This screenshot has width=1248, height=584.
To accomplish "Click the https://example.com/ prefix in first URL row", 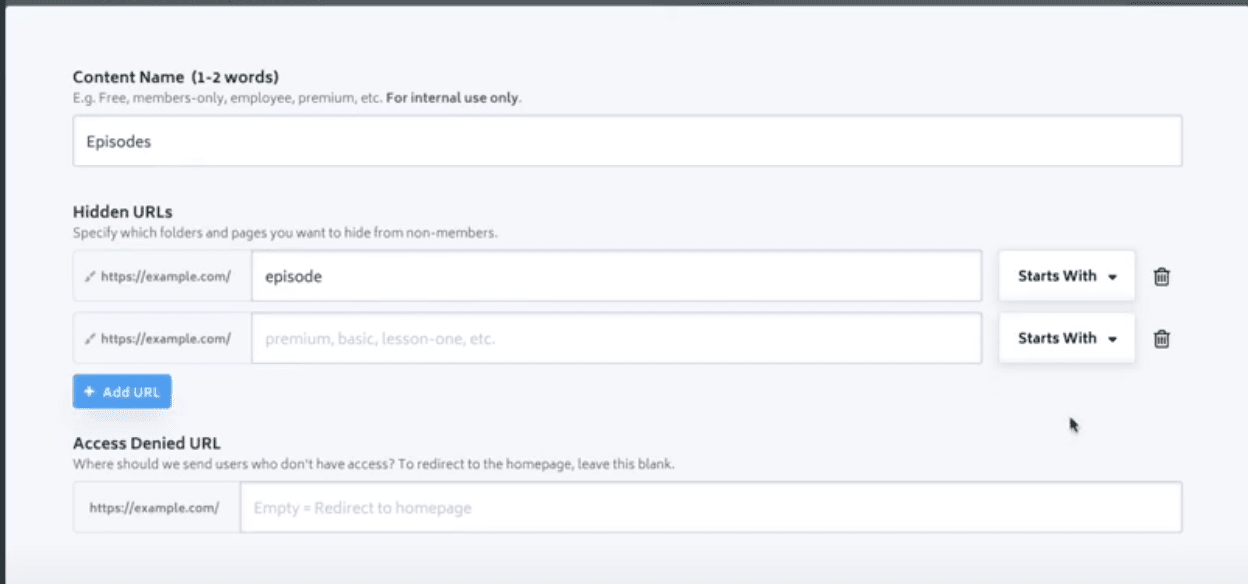I will 166,277.
